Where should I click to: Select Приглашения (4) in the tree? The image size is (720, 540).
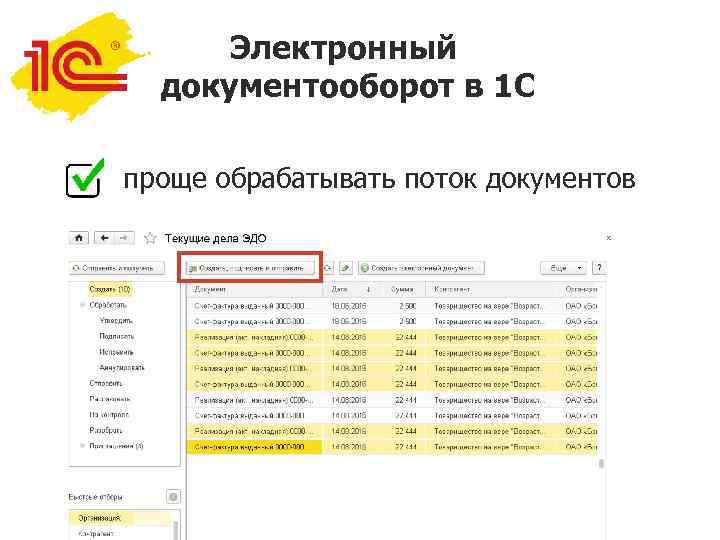(x=116, y=446)
